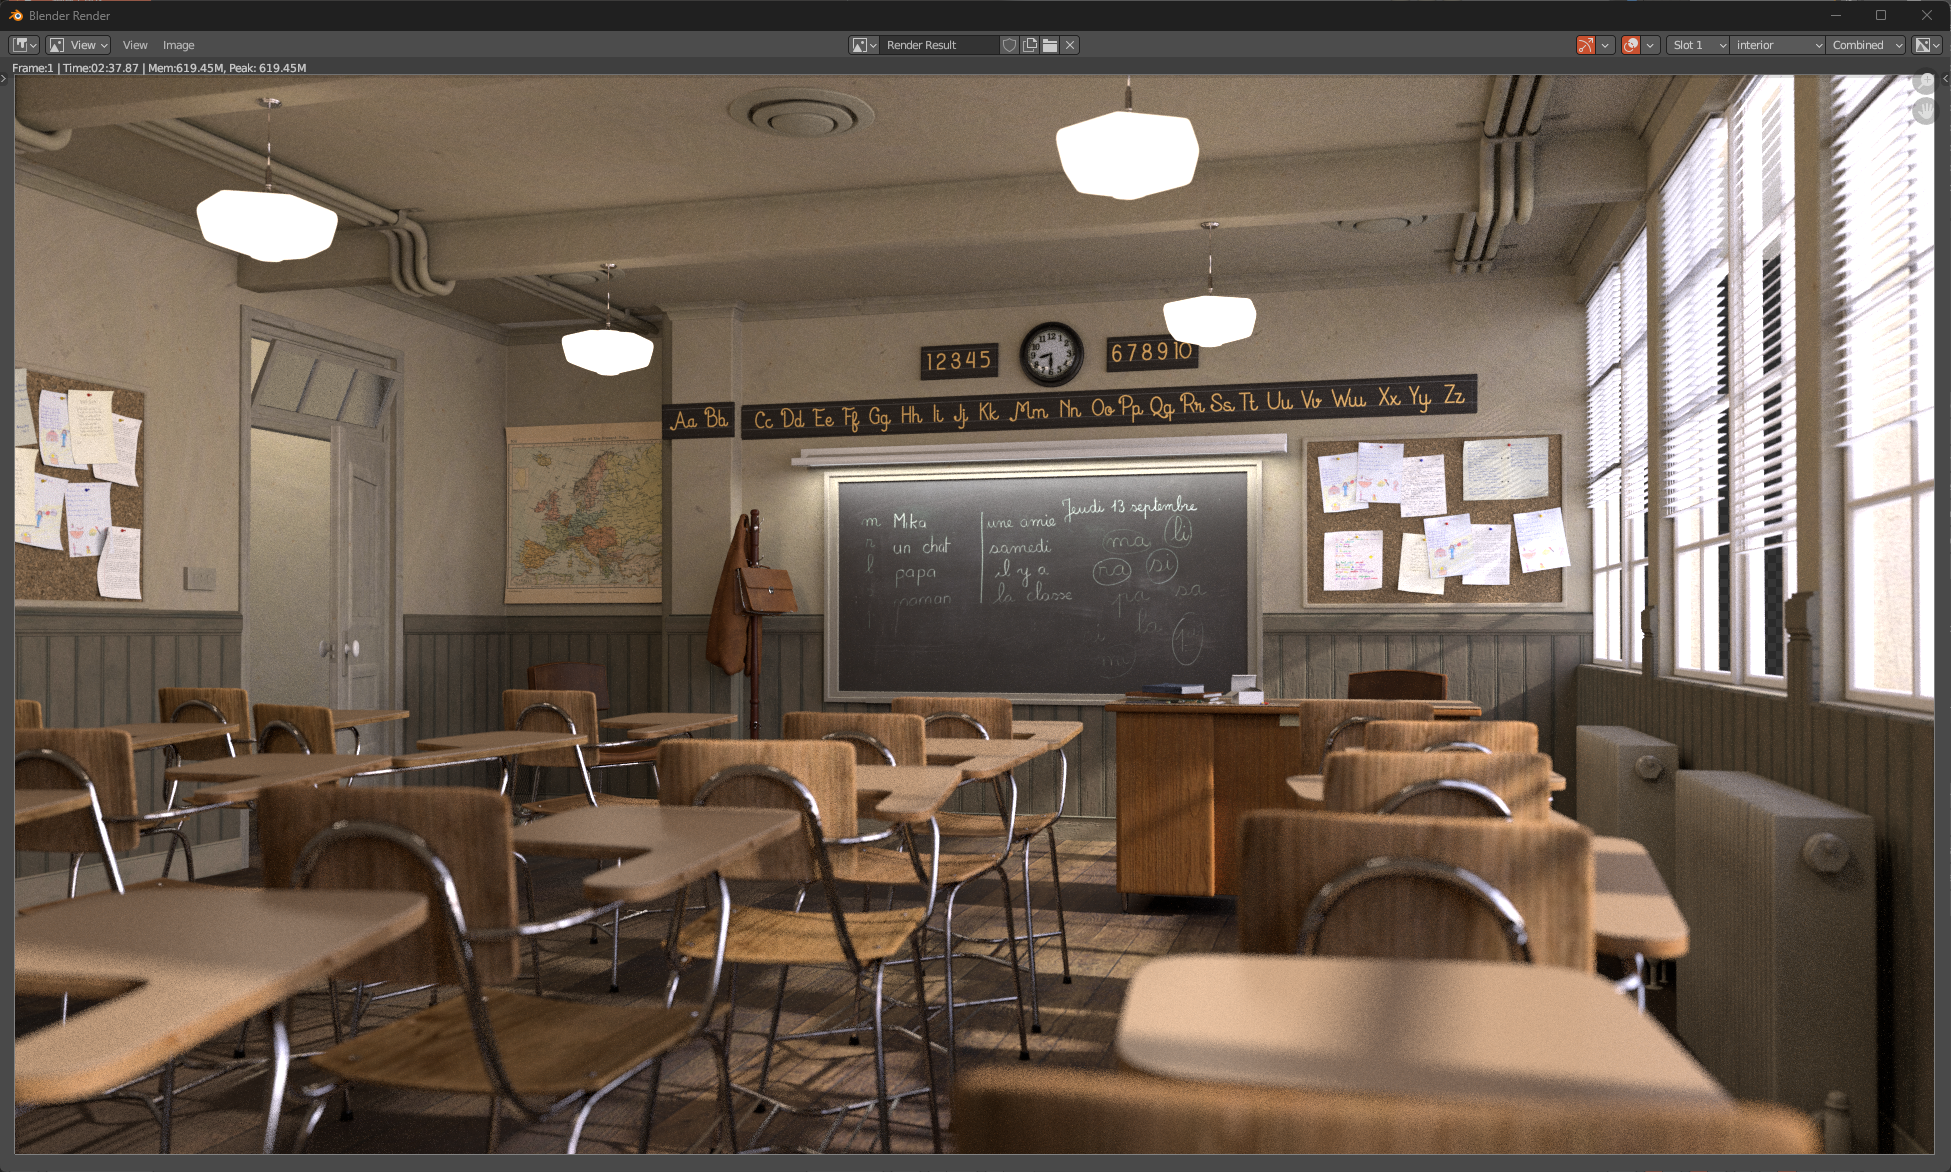1951x1172 pixels.
Task: Toggle the overlays button
Action: click(1631, 45)
